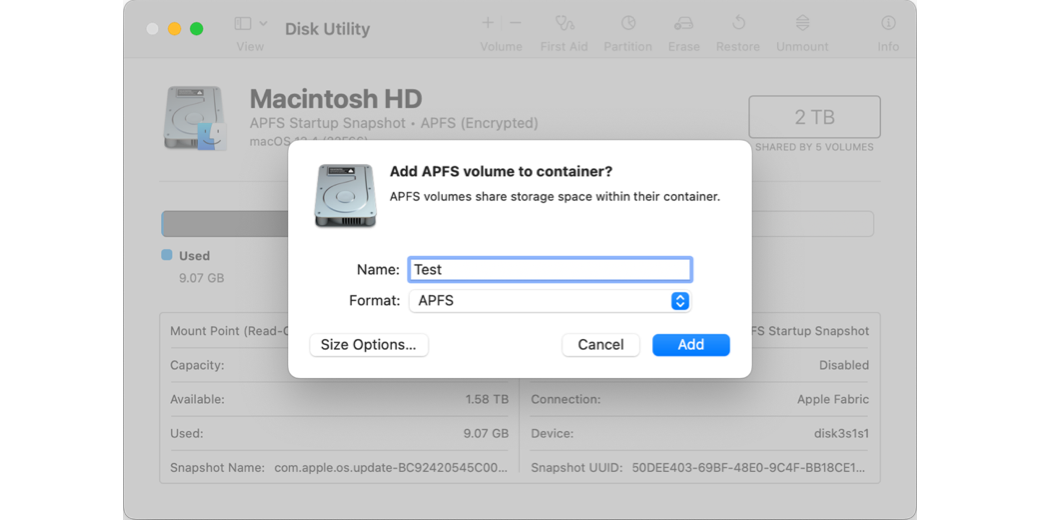Viewport: 1040px width, 520px height.
Task: Click the Format dropdown blue arrows
Action: (680, 301)
